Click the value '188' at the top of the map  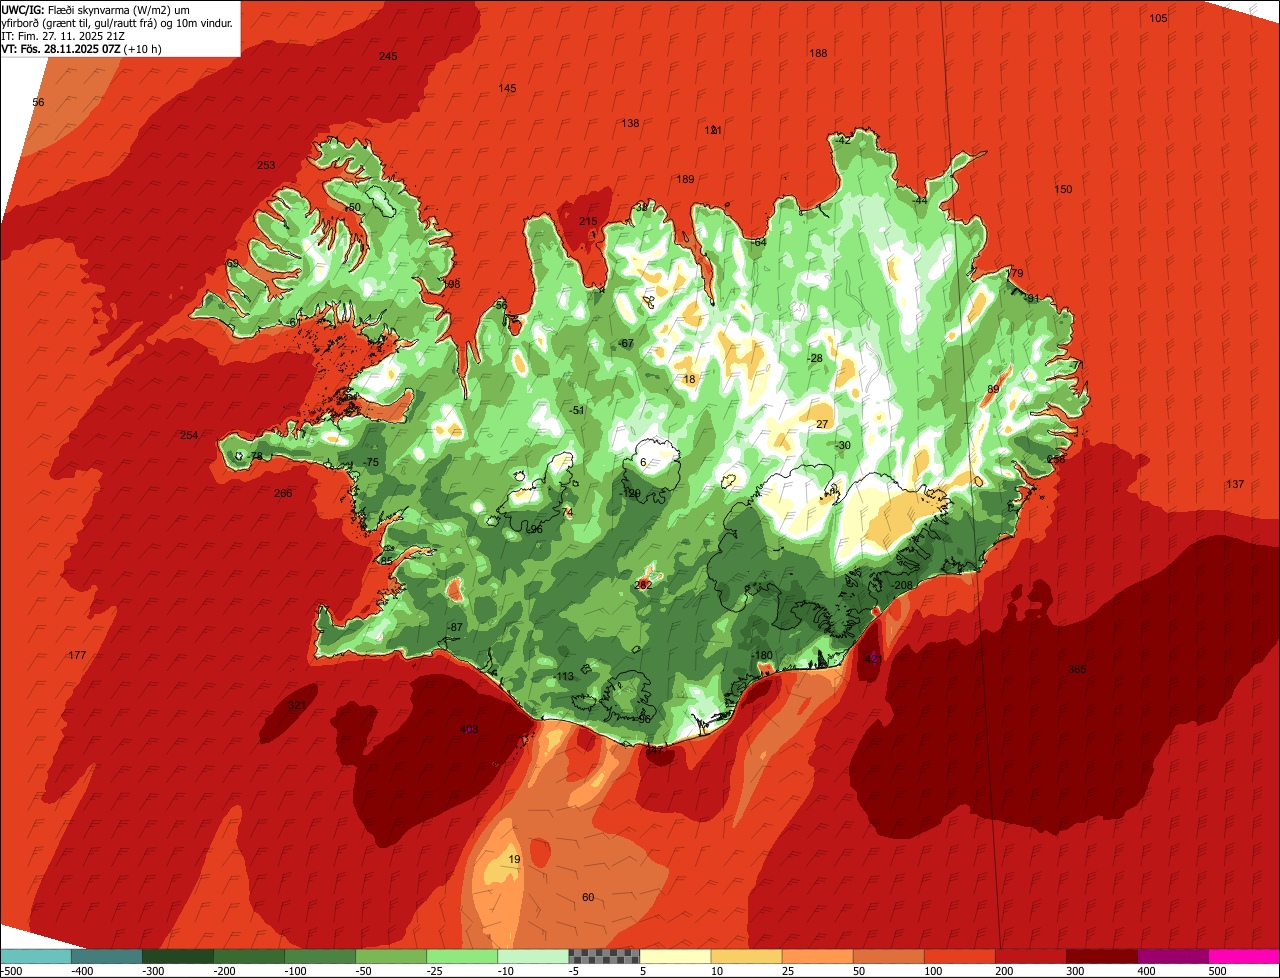(x=818, y=53)
